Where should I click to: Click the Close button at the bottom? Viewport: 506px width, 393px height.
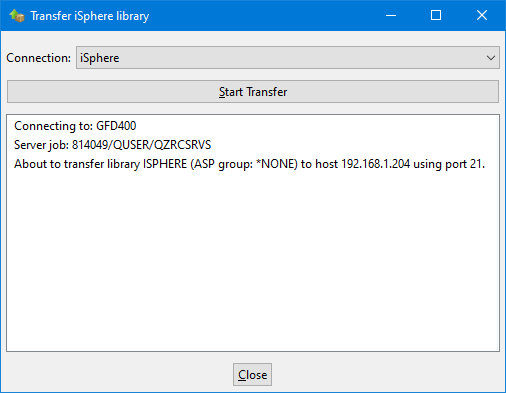(252, 375)
